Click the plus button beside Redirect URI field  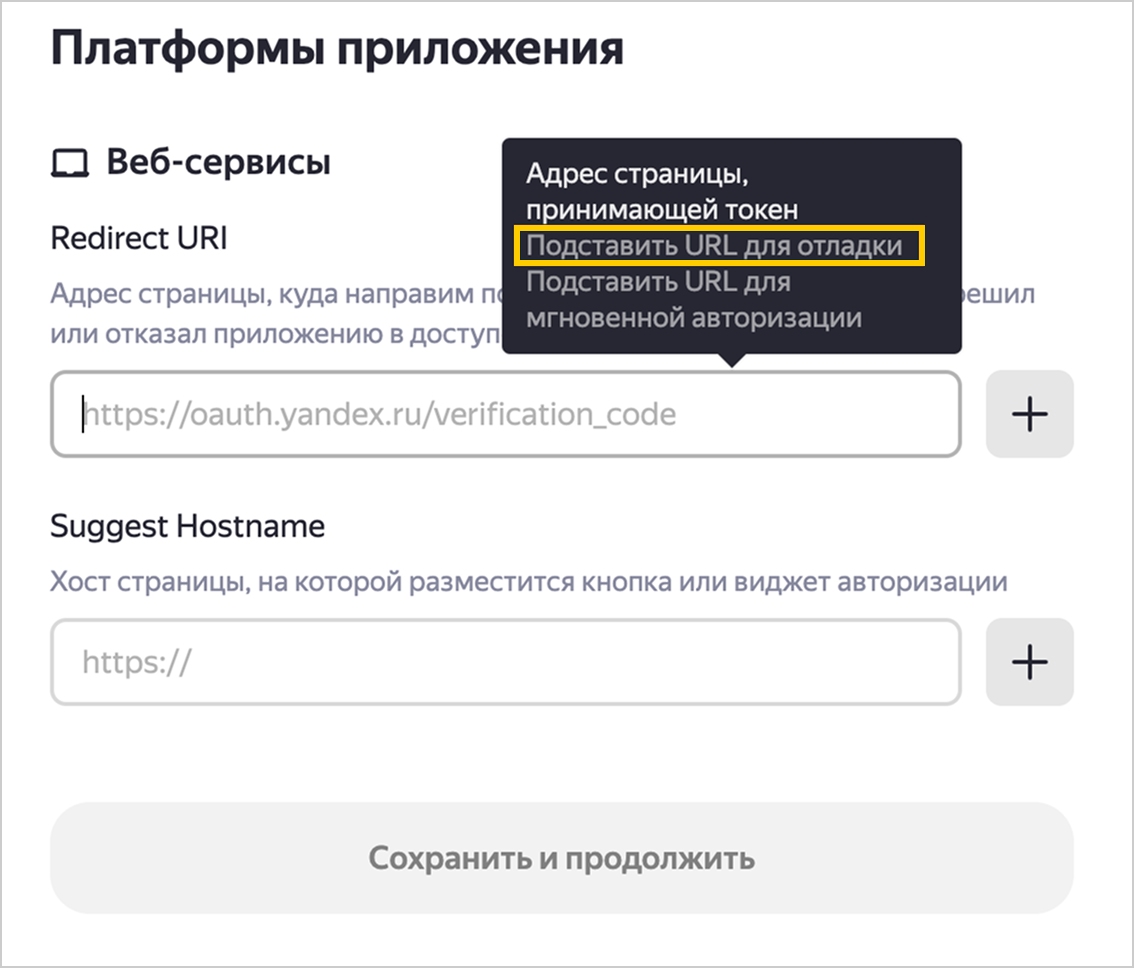tap(1029, 414)
